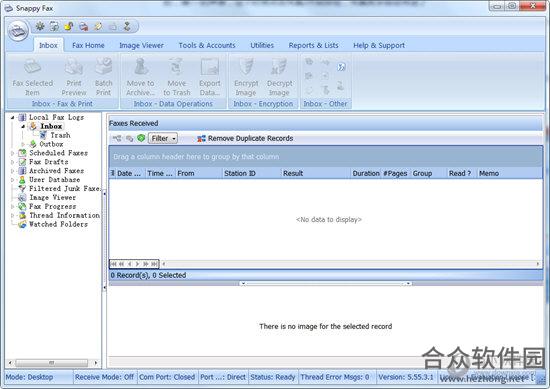The width and height of the screenshot is (550, 389).
Task: Click the pencil note quick access icon
Action: [98, 26]
